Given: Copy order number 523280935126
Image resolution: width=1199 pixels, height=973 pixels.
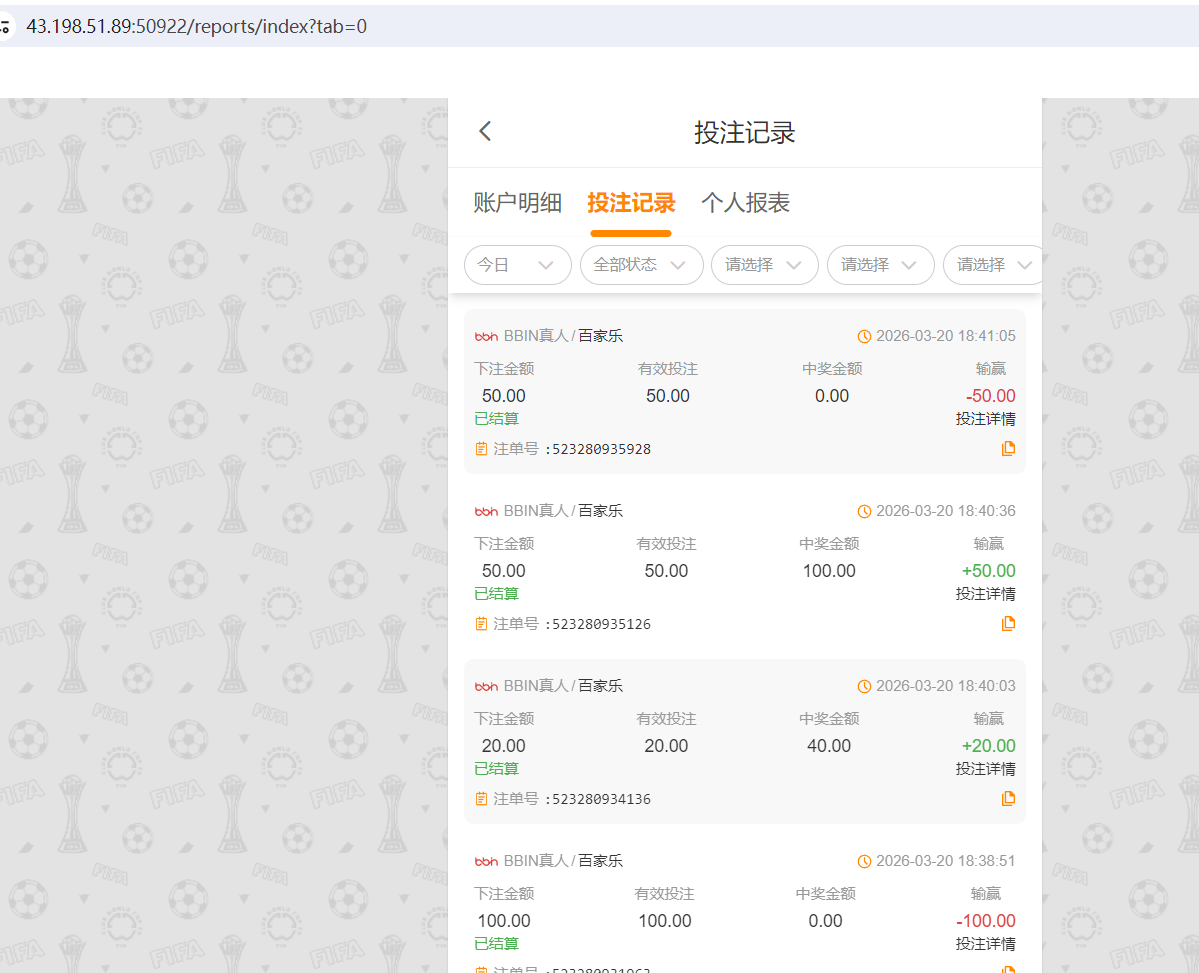Looking at the screenshot, I should coord(1008,623).
